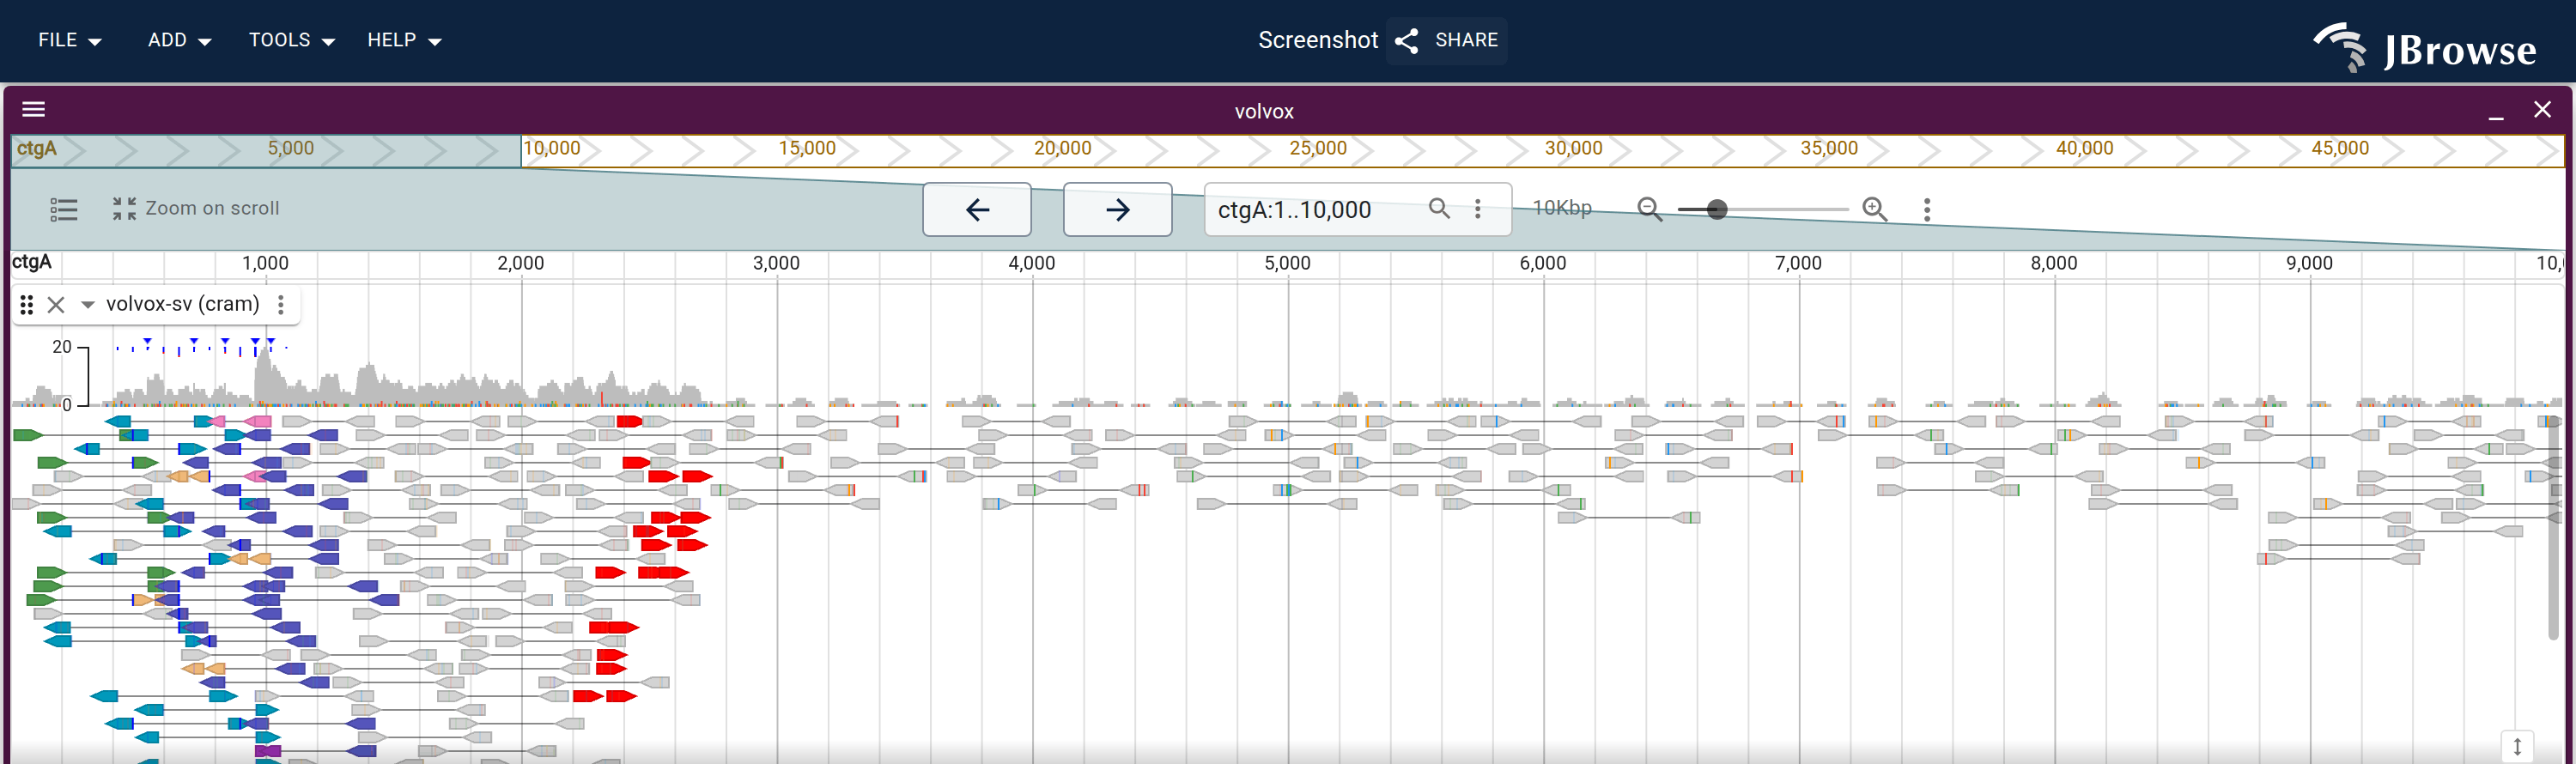The width and height of the screenshot is (2576, 764).
Task: Click the SHARE button
Action: point(1446,40)
